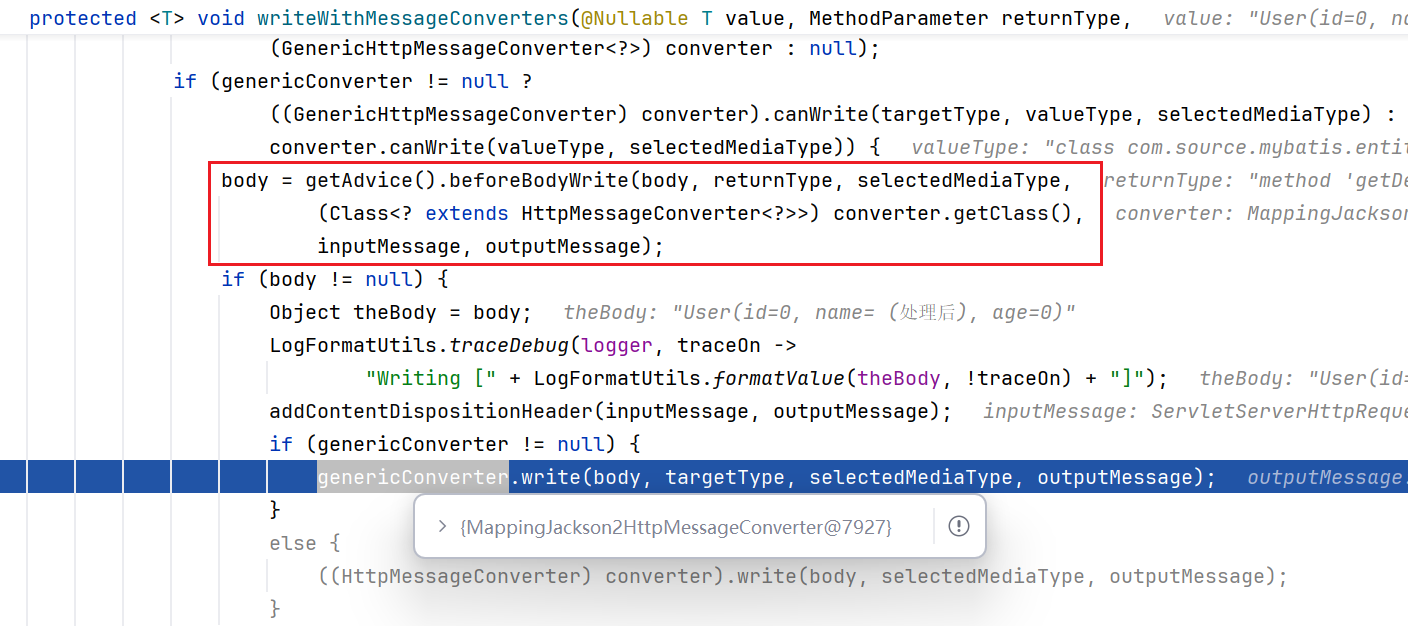This screenshot has height=626, width=1408.
Task: Click the formatValue method call
Action: 778,378
